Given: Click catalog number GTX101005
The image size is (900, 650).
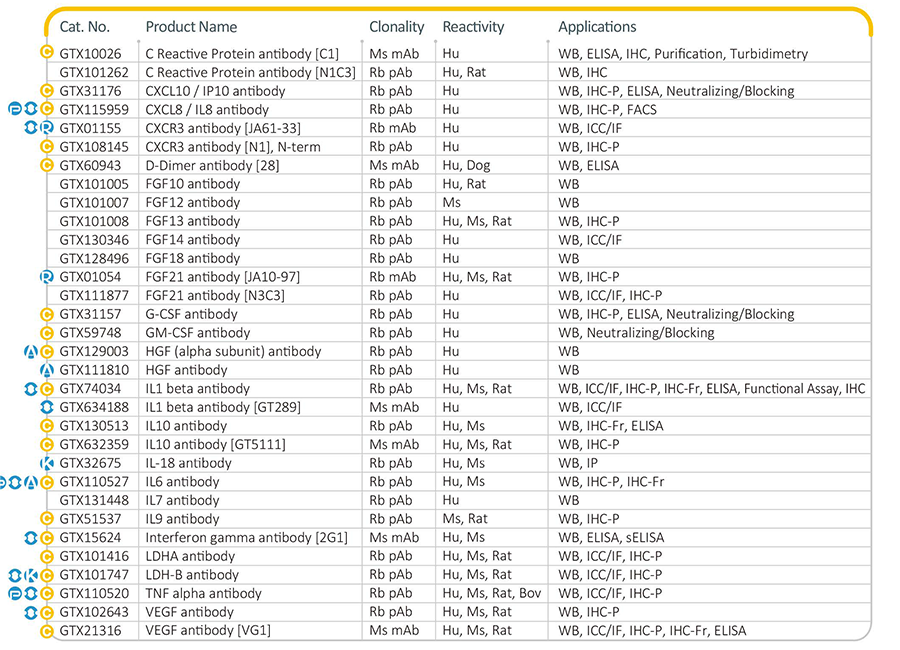Looking at the screenshot, I should point(94,184).
